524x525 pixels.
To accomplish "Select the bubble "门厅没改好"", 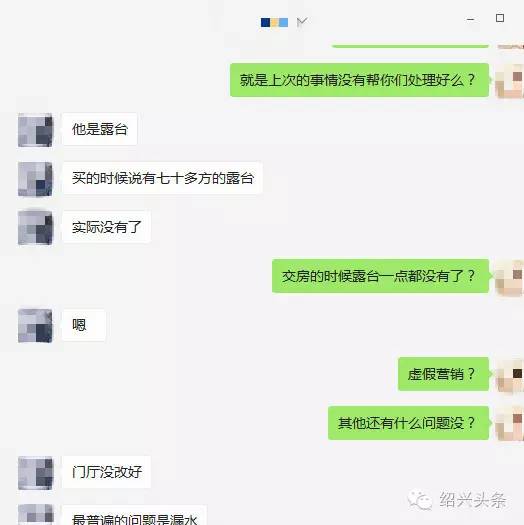I will [106, 472].
